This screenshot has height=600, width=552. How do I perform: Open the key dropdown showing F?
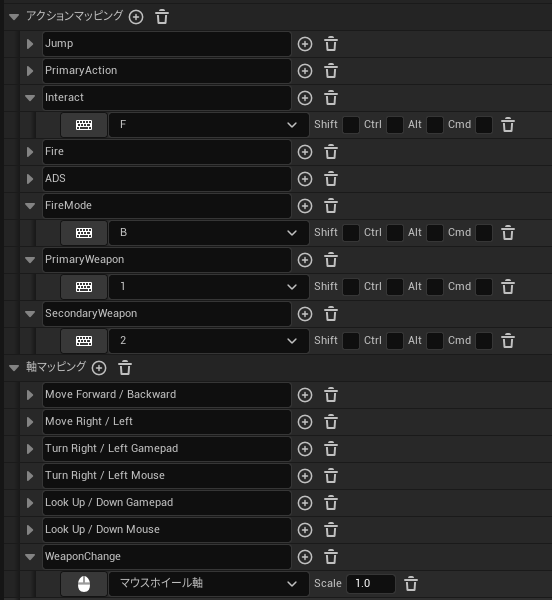pyautogui.click(x=209, y=125)
